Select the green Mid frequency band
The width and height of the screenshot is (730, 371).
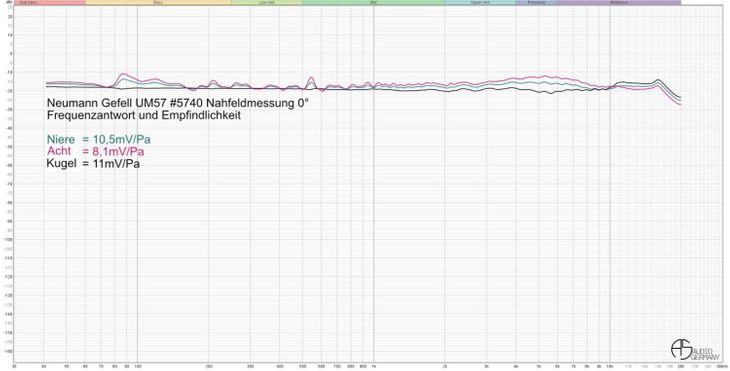pos(373,2)
